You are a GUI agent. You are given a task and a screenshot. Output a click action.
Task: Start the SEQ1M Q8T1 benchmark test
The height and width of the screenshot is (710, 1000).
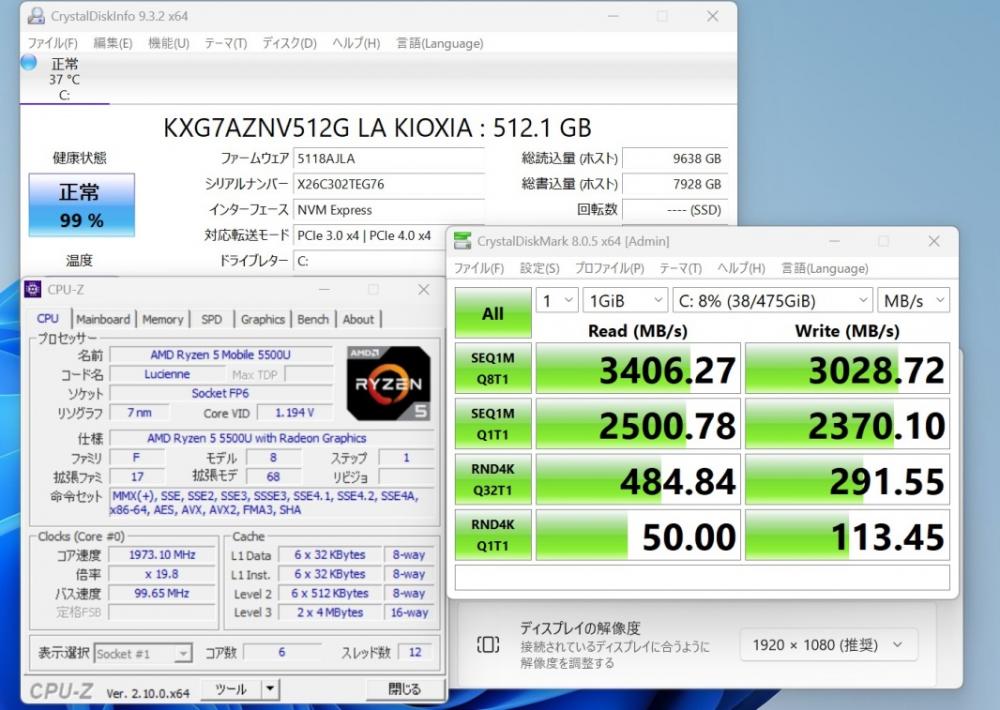coord(493,368)
